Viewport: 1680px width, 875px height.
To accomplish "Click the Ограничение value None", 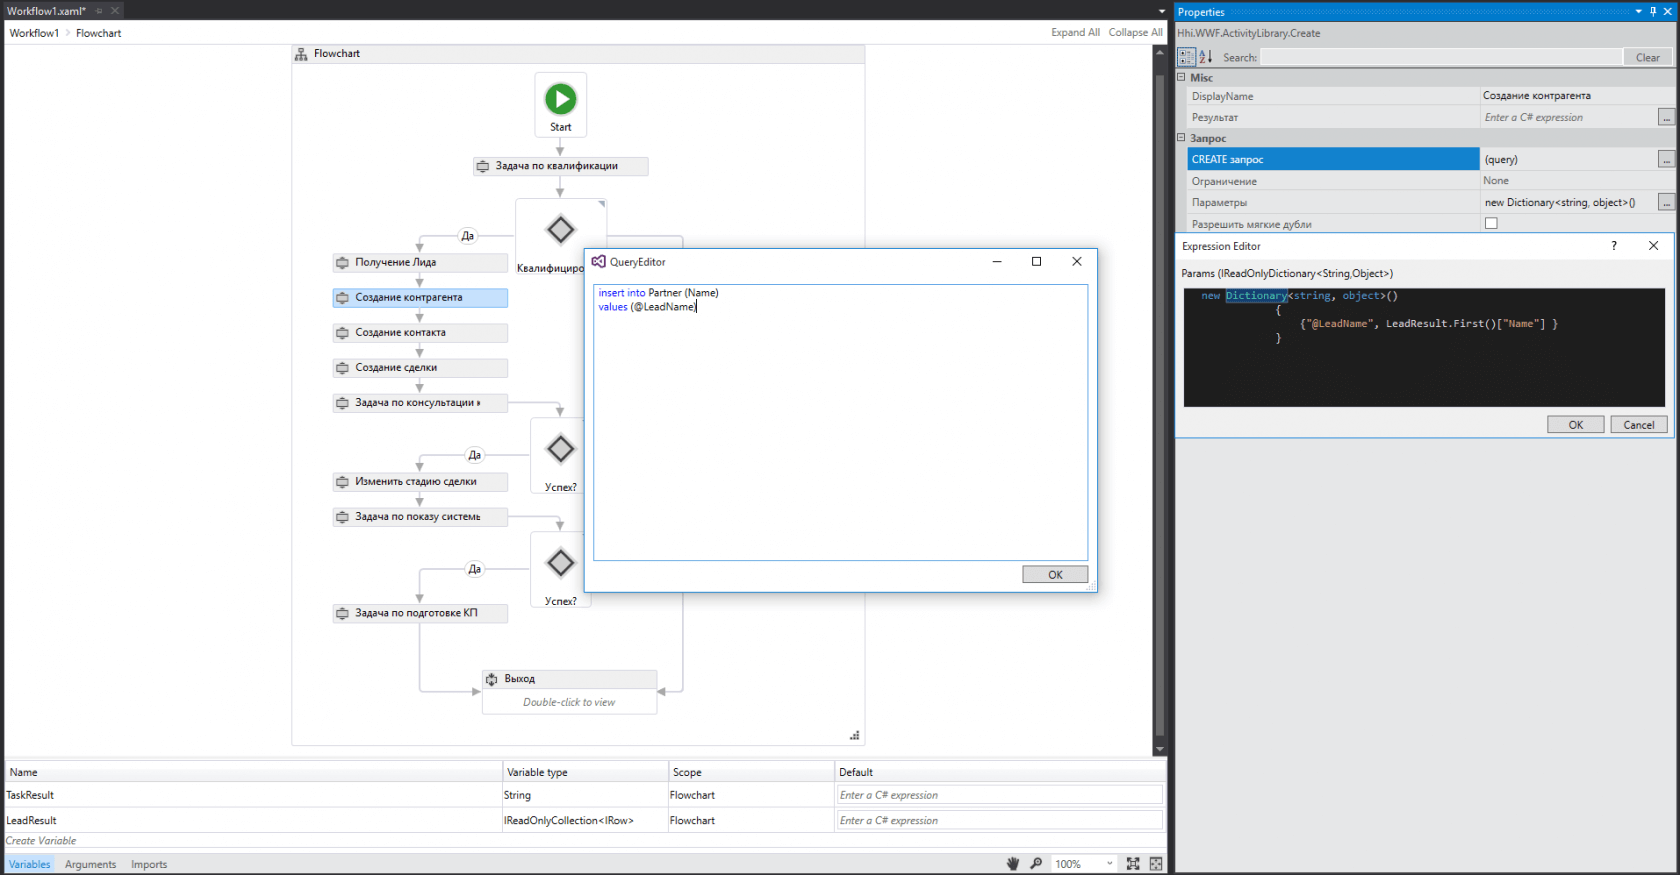I will (1496, 181).
